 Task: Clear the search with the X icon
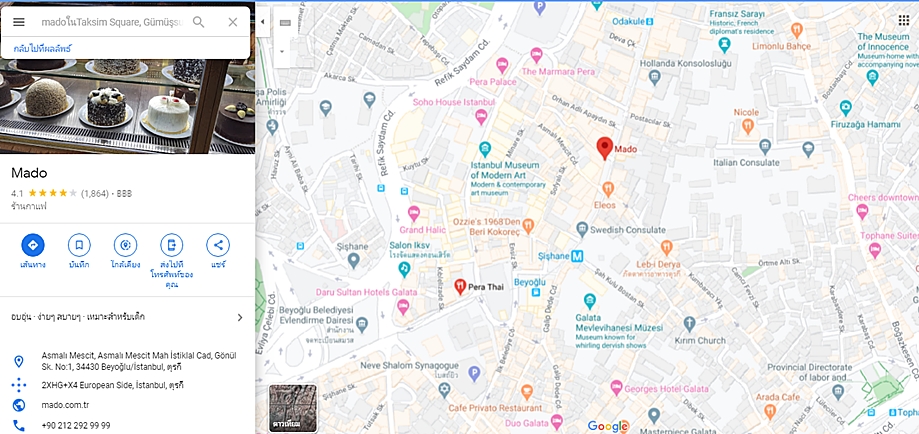click(x=233, y=22)
